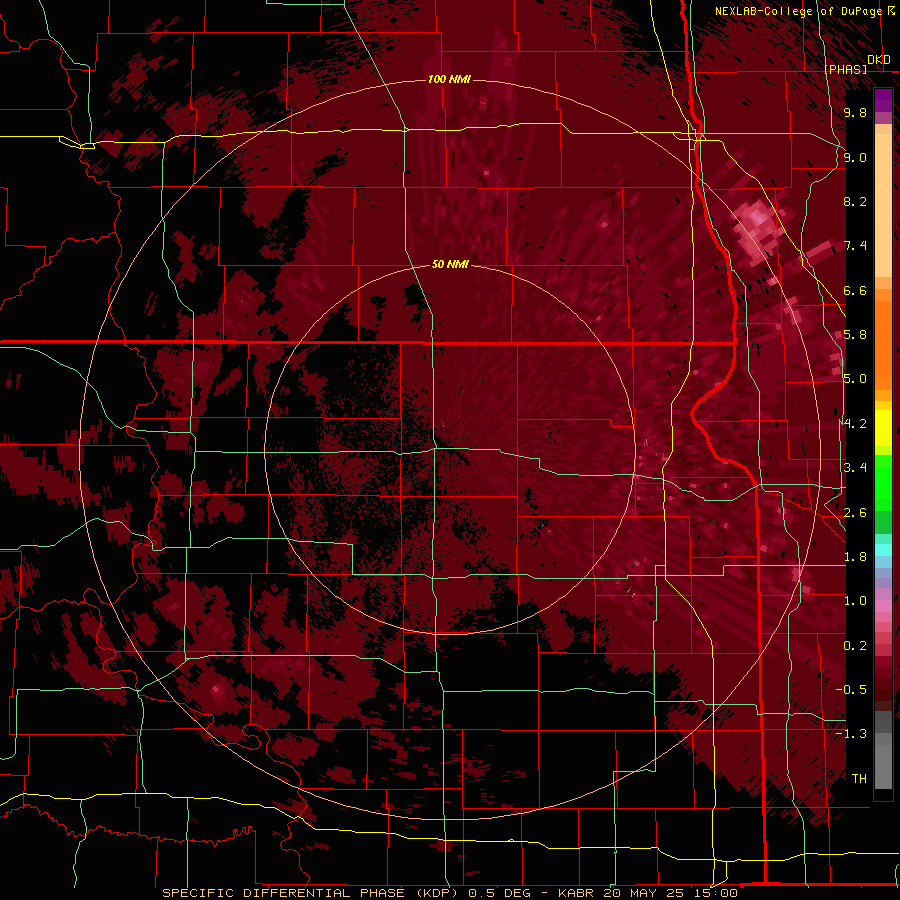Click the -1.3 value on the color scale
The height and width of the screenshot is (900, 900).
(851, 734)
